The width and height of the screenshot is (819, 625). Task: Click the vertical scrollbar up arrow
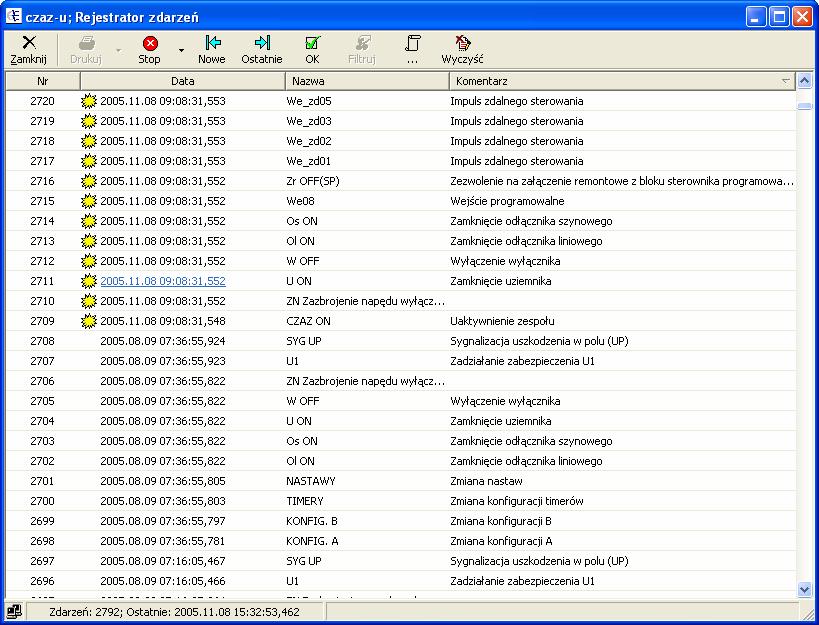click(804, 81)
